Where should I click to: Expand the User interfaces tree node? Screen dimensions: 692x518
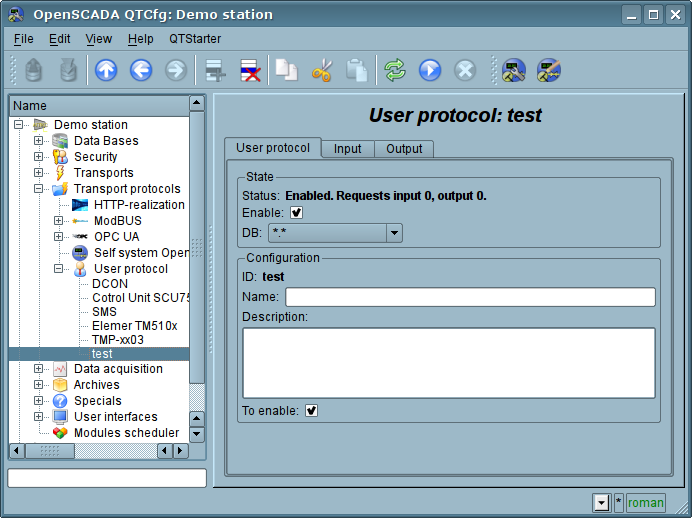(38, 417)
